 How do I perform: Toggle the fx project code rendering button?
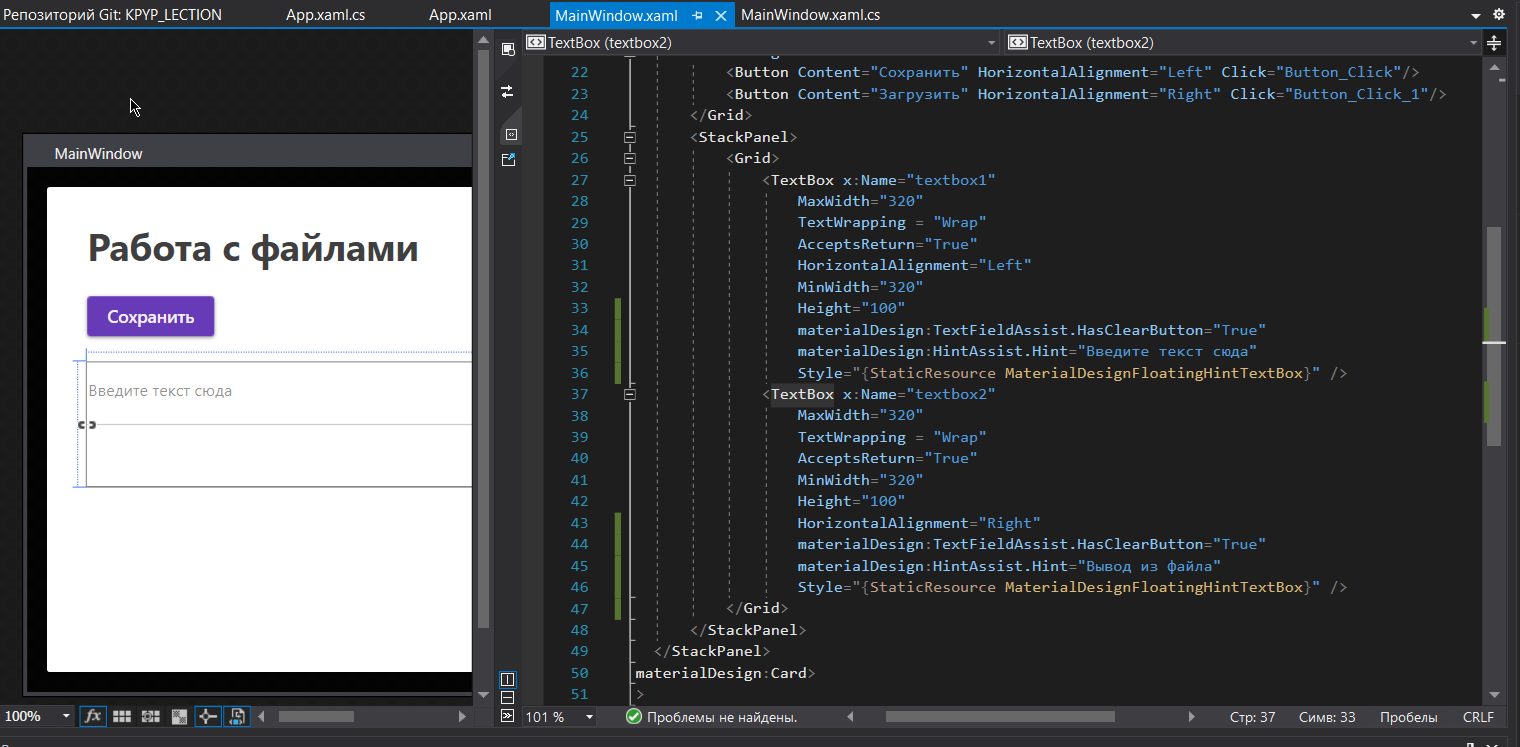coord(93,716)
